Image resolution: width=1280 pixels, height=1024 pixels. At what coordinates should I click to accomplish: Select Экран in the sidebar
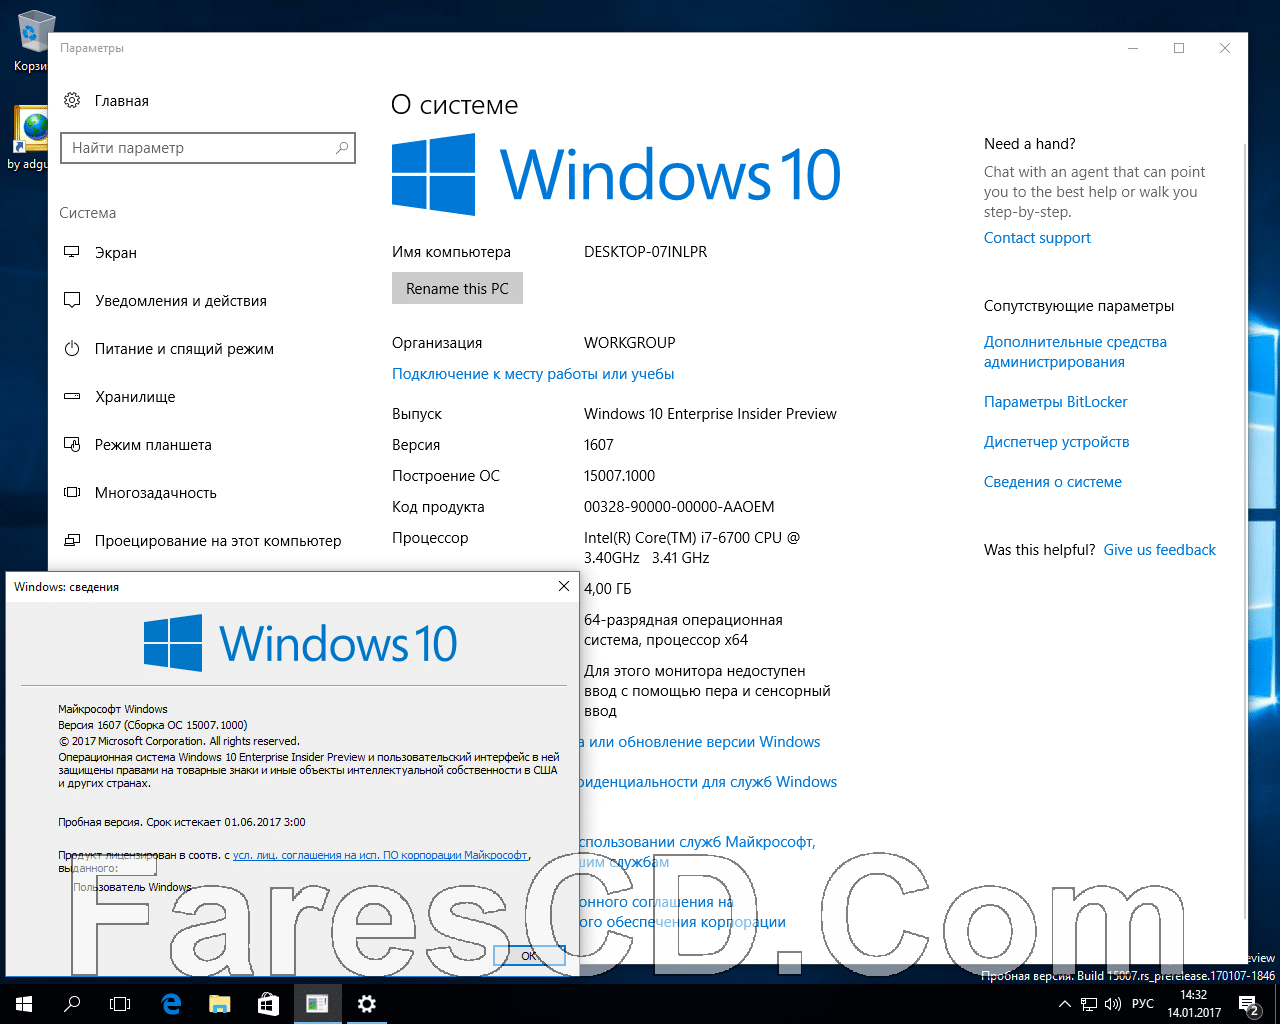(116, 253)
